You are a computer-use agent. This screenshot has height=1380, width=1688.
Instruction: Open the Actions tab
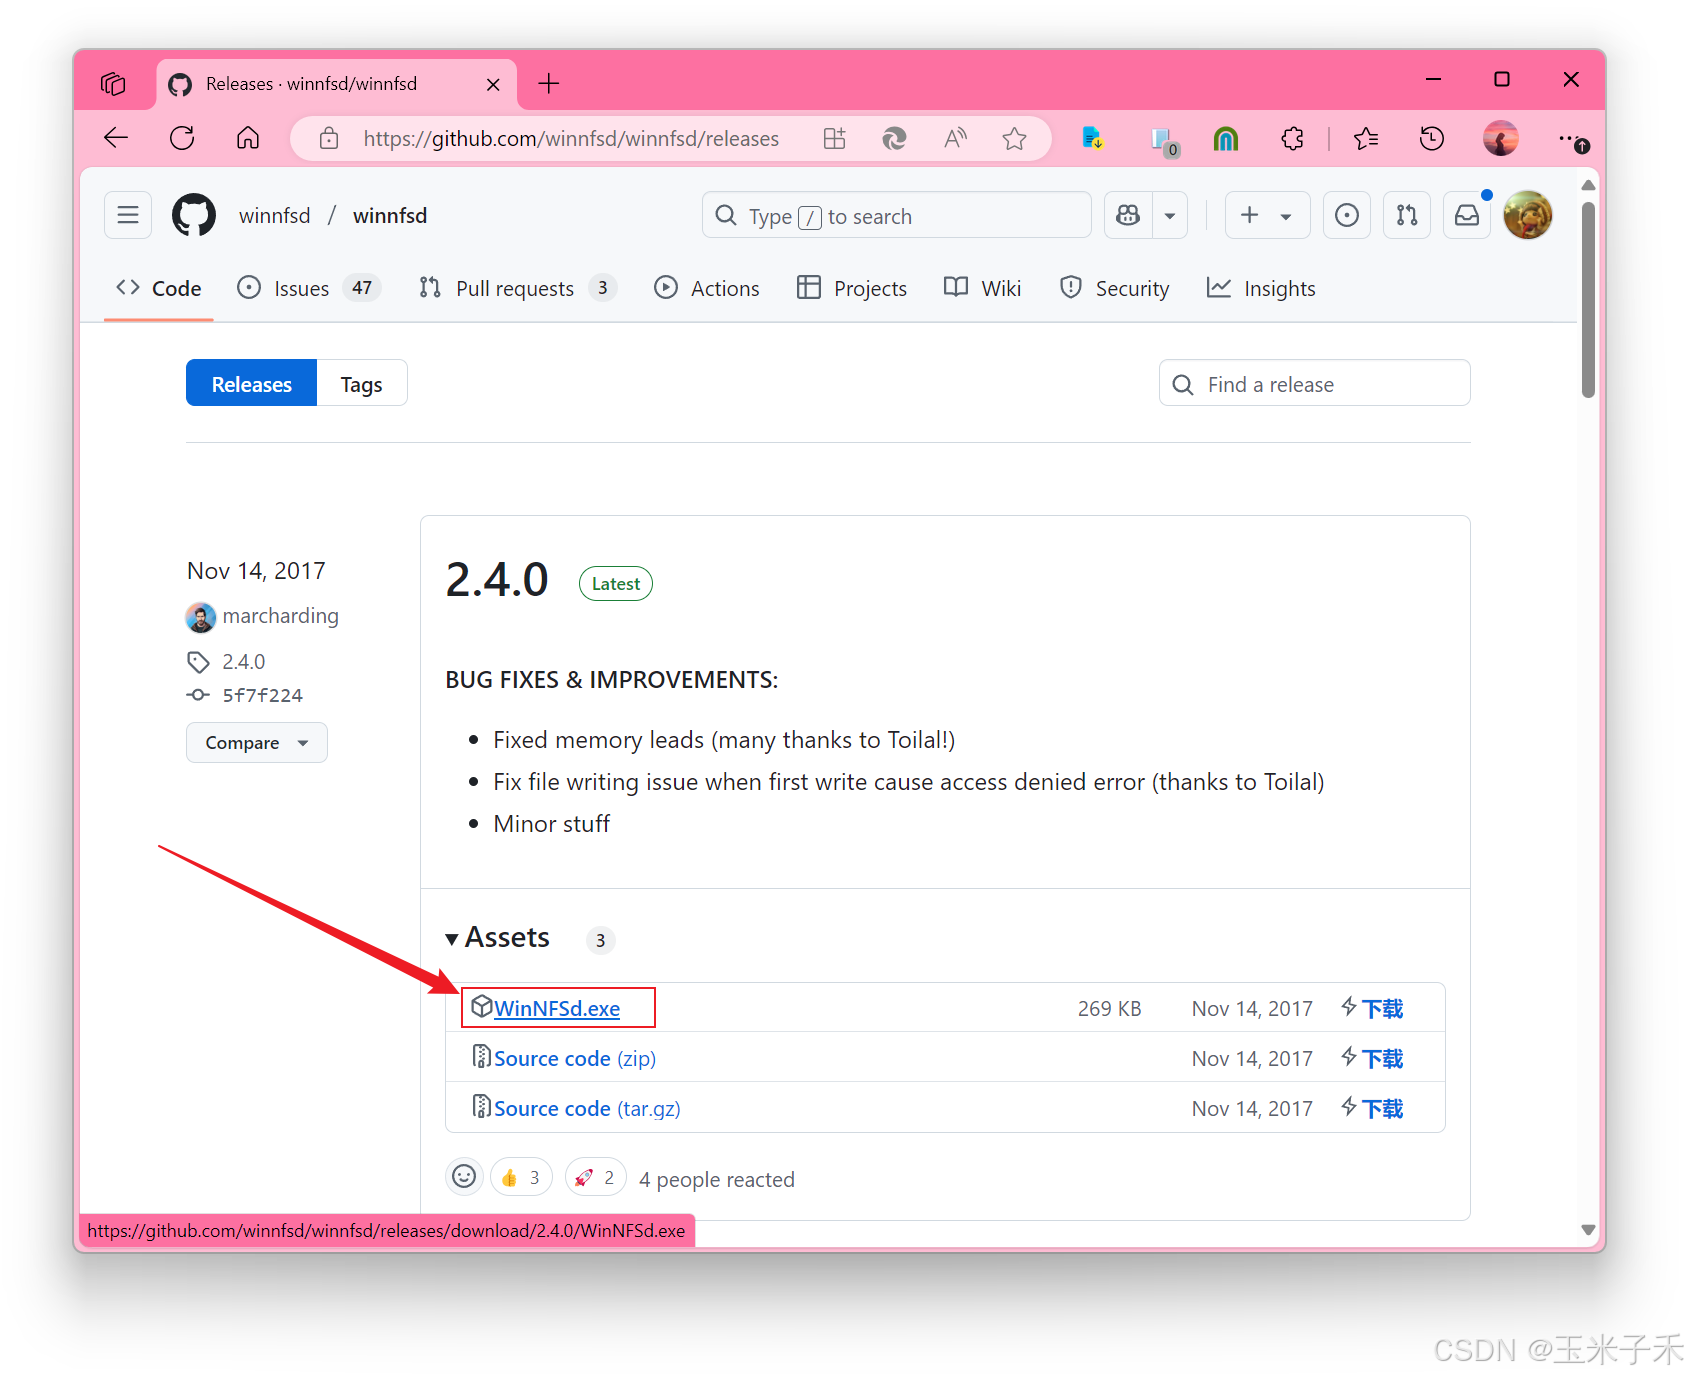pos(707,289)
